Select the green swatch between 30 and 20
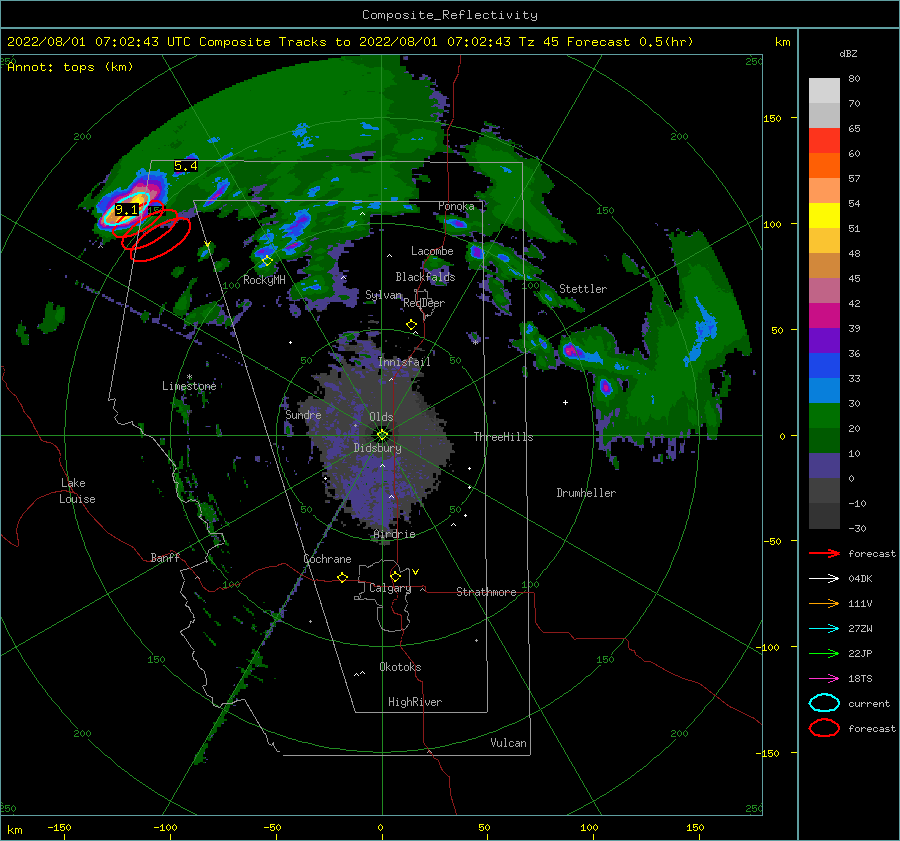This screenshot has height=841, width=900. tap(824, 416)
